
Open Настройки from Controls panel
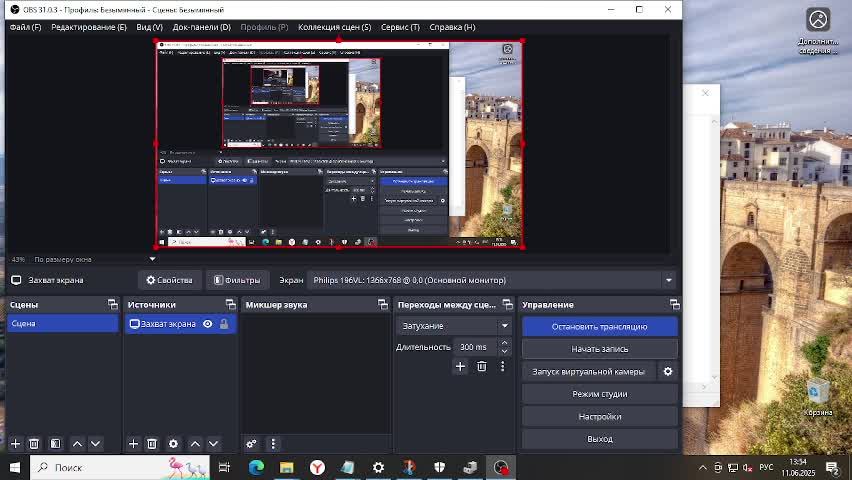point(599,416)
